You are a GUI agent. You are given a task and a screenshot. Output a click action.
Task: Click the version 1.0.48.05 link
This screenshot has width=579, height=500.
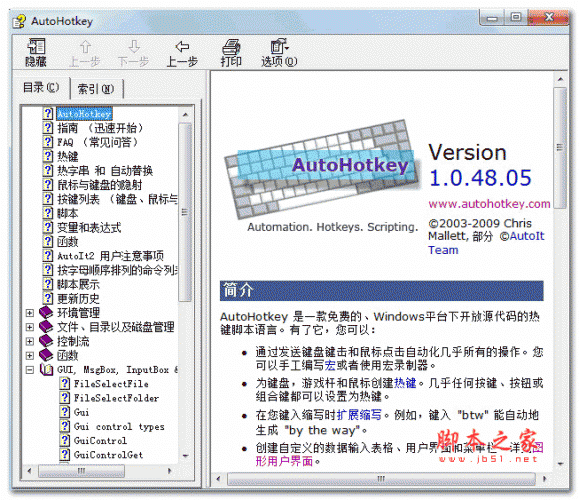tap(480, 178)
